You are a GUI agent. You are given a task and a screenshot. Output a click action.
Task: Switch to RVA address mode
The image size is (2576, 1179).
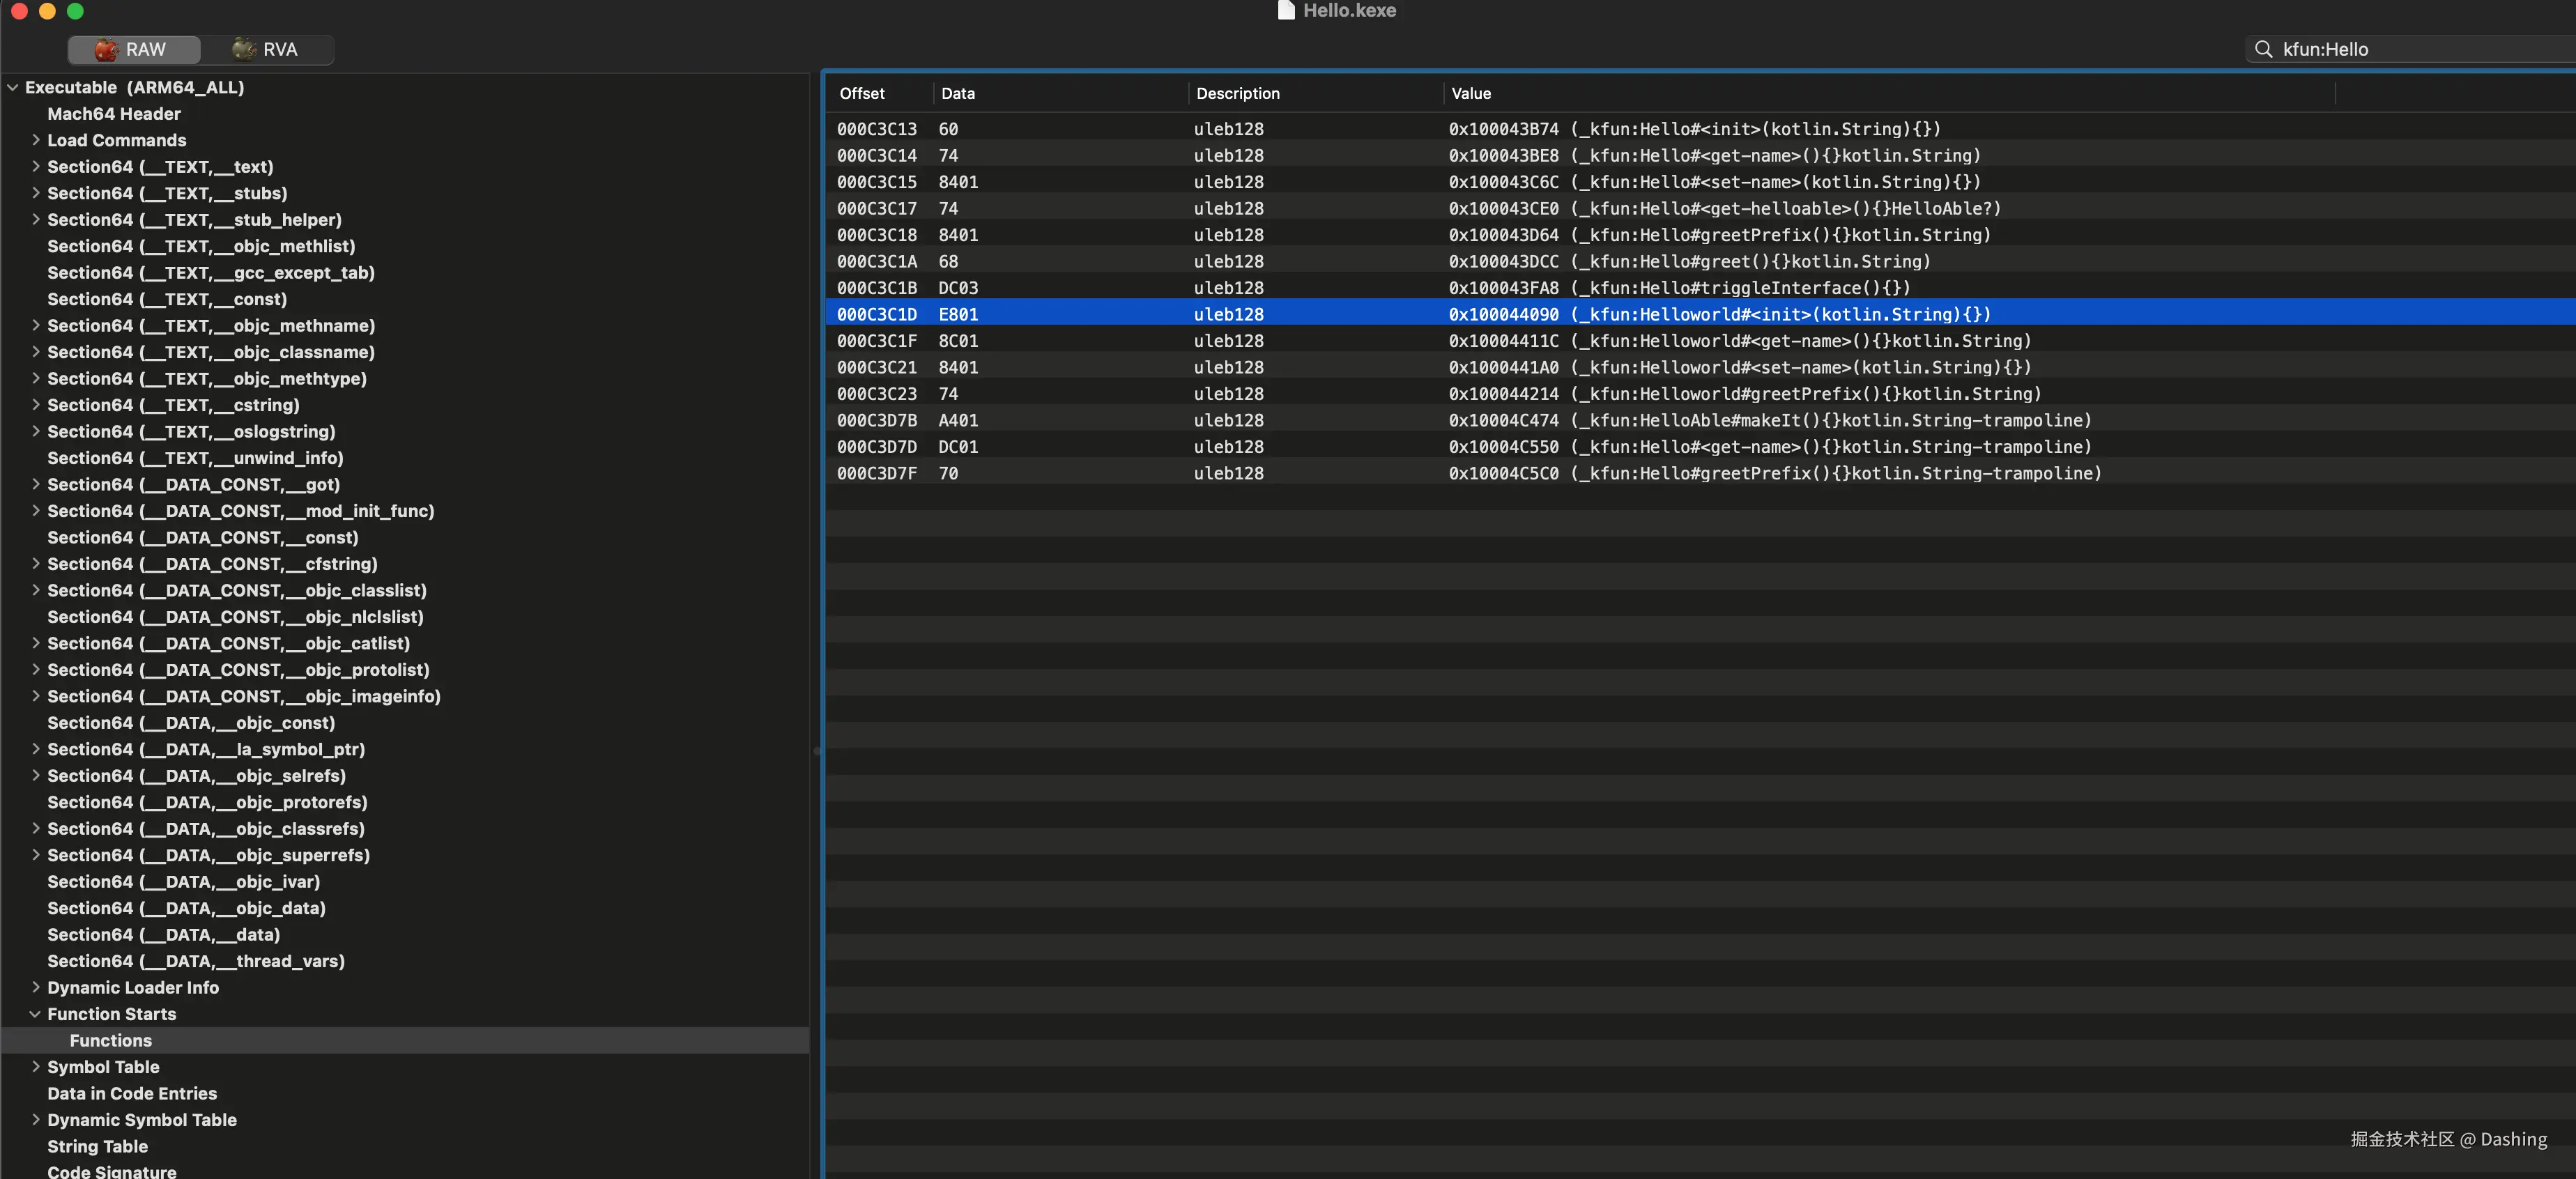(x=280, y=49)
